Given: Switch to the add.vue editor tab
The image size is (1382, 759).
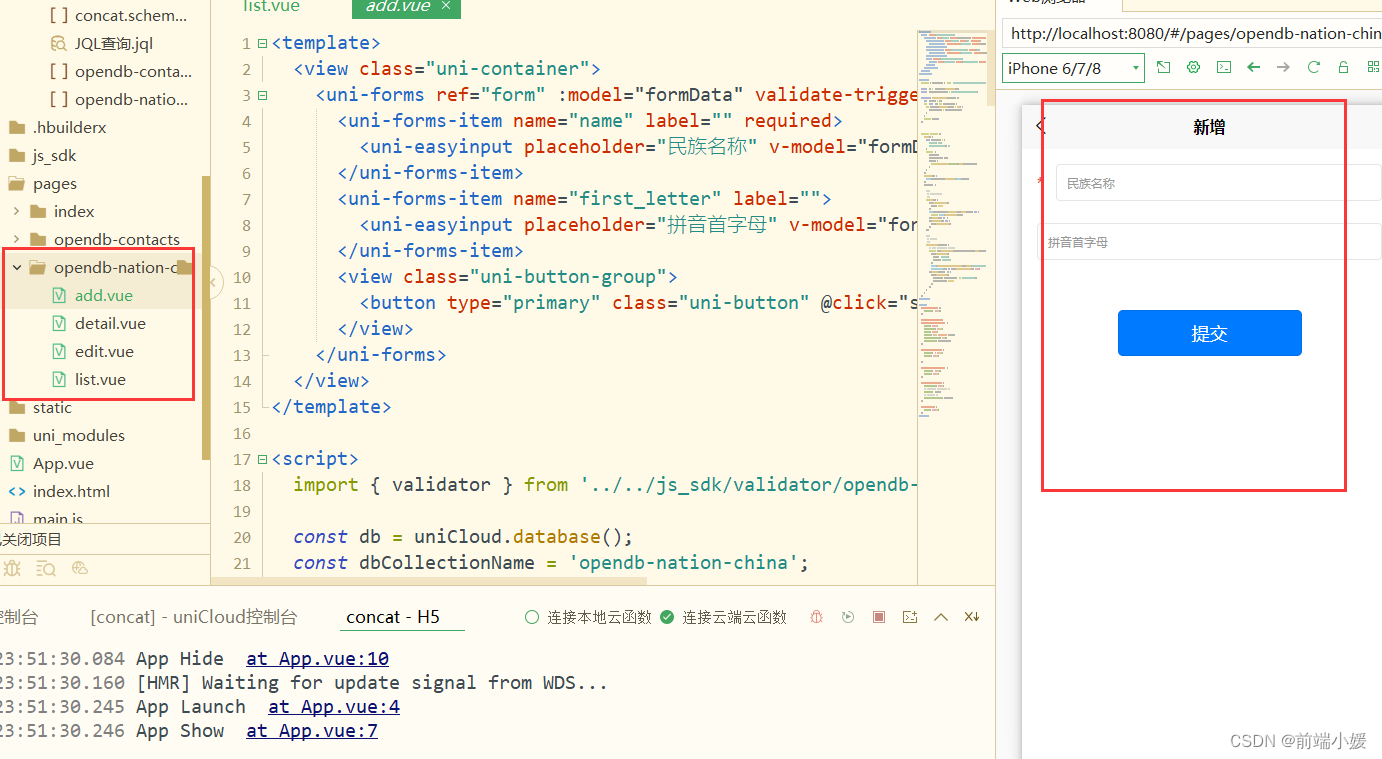Looking at the screenshot, I should [x=398, y=7].
